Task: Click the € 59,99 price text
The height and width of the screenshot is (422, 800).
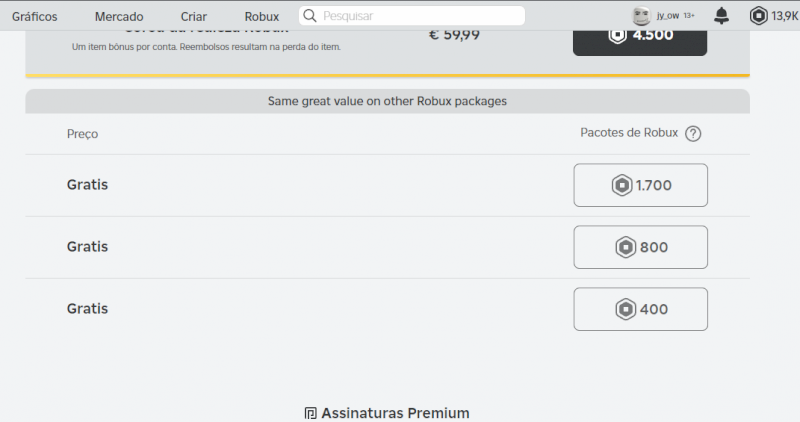Action: pos(454,34)
